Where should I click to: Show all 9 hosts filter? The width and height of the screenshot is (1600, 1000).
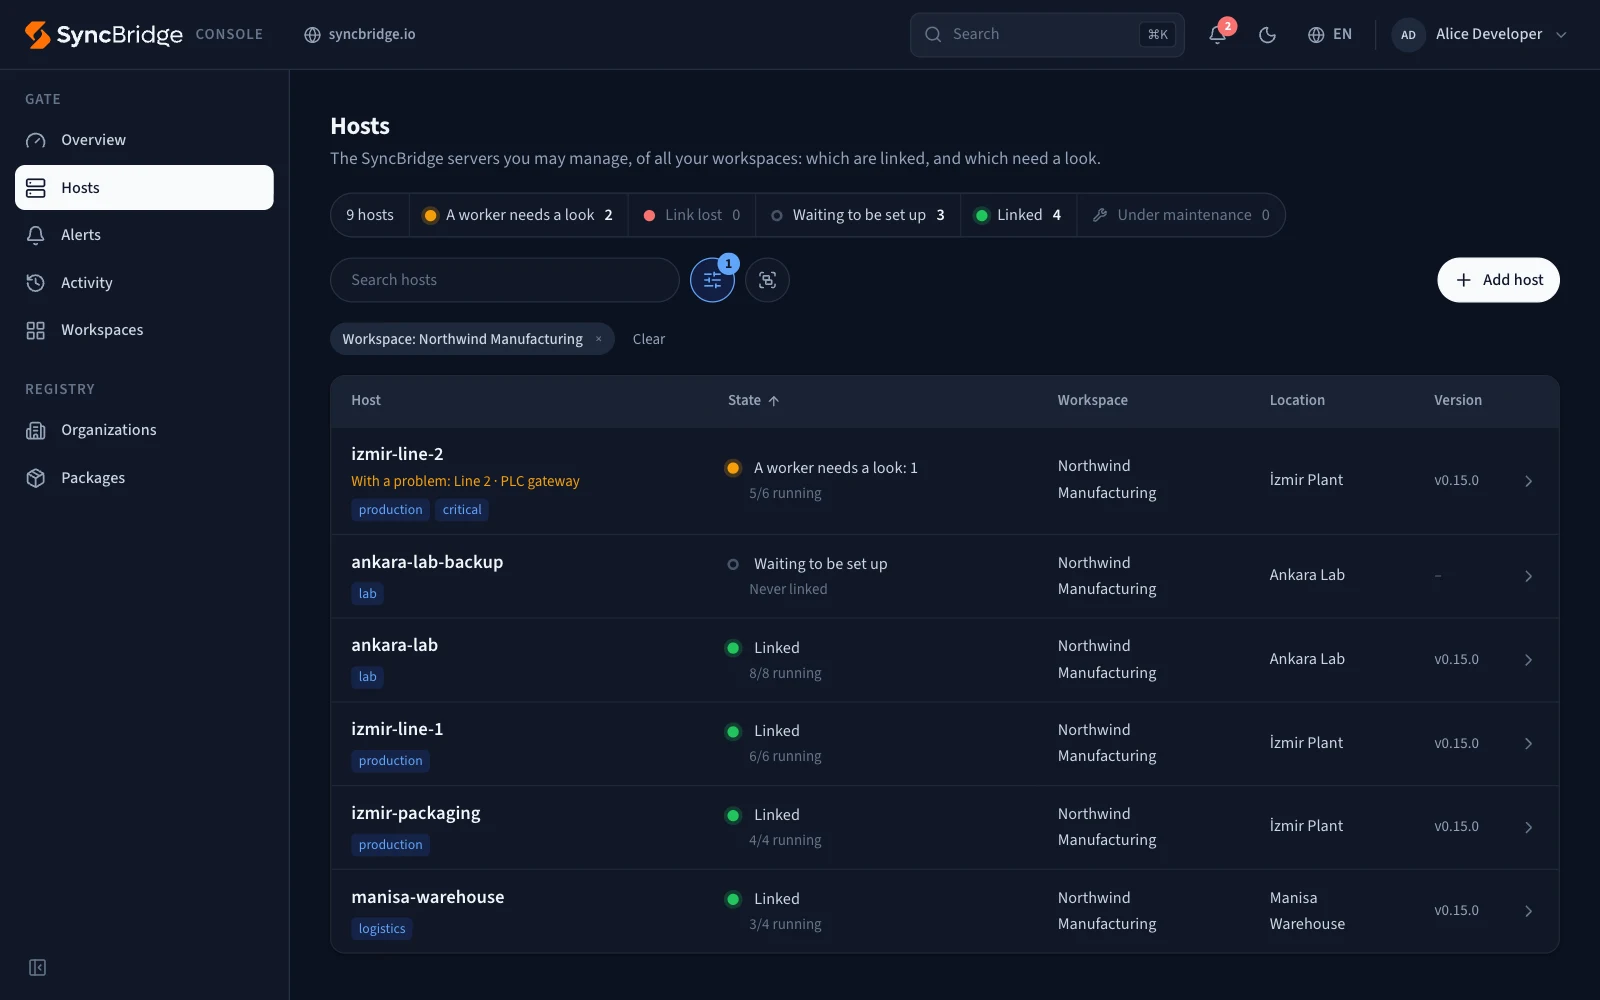pyautogui.click(x=370, y=215)
